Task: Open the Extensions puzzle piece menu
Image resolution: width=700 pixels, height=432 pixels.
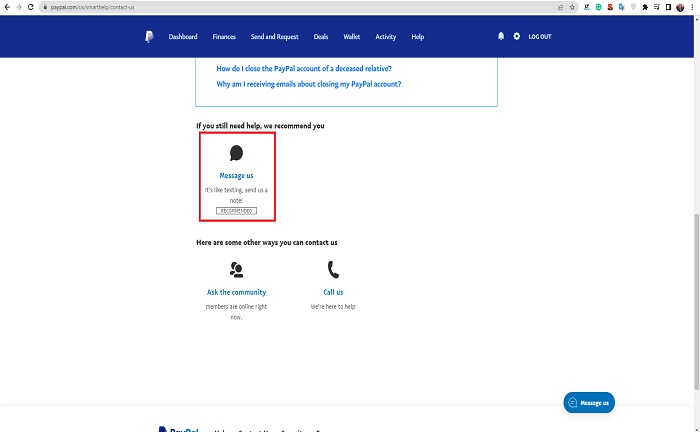Action: pos(645,7)
